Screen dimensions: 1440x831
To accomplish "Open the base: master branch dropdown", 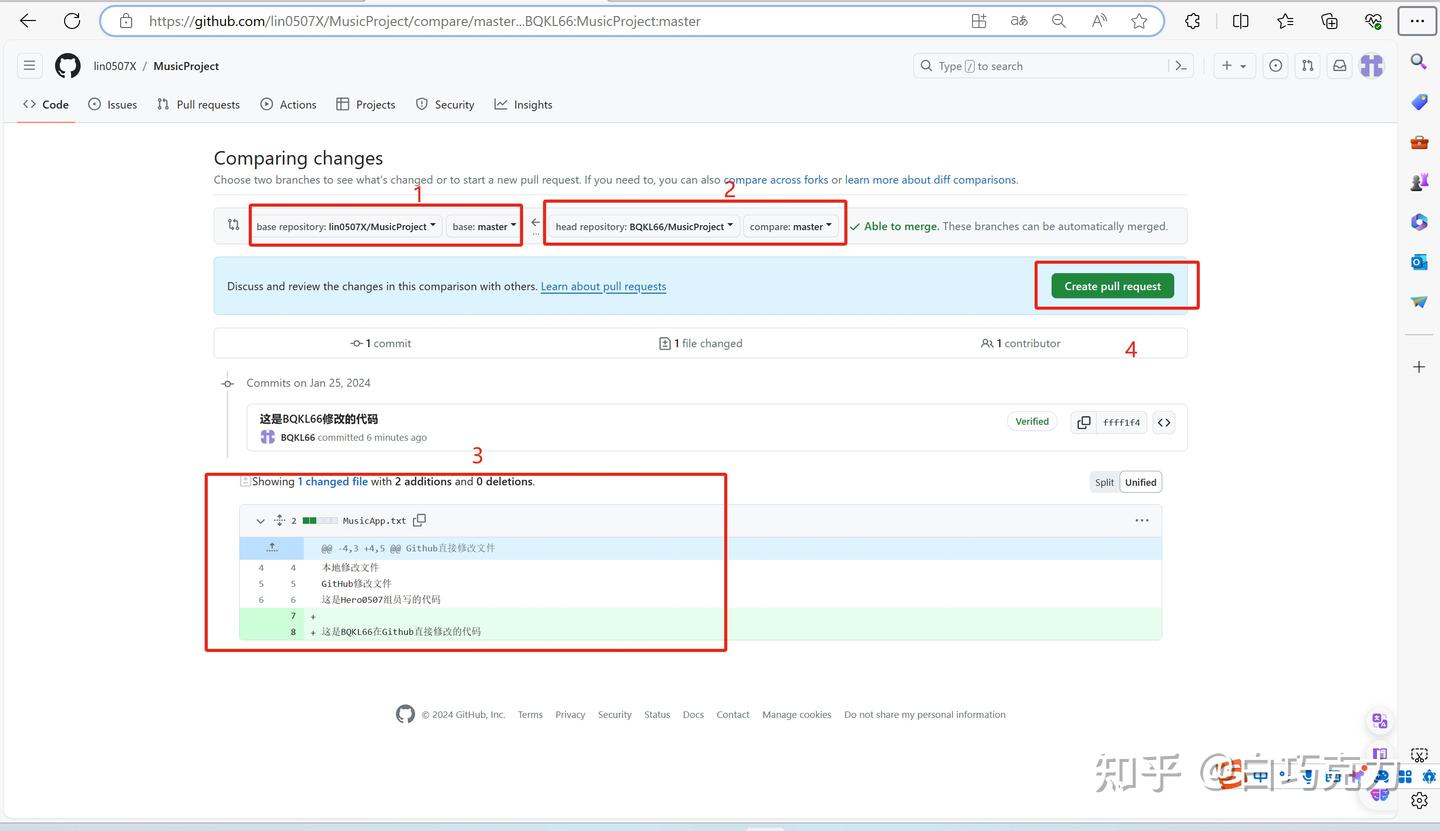I will pos(483,226).
